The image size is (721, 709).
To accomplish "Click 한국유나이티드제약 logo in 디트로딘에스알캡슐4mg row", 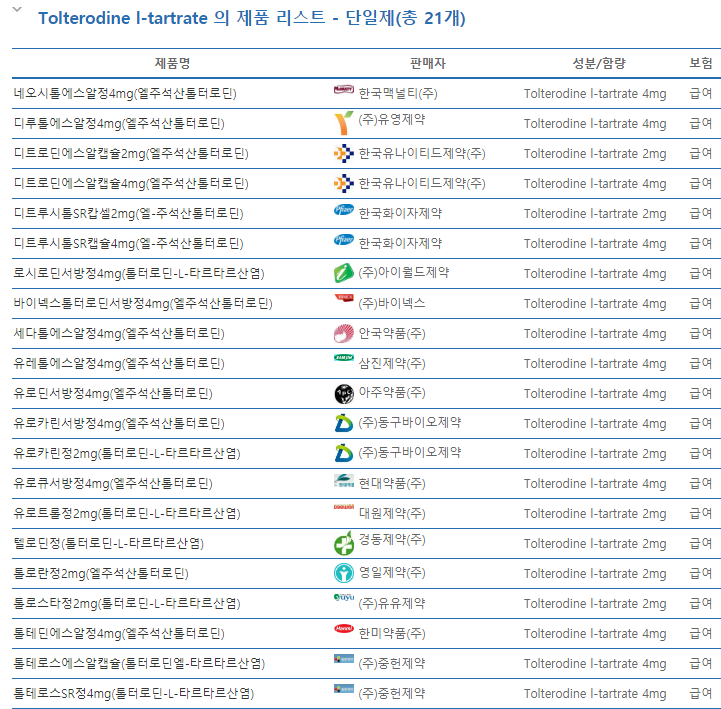I will pos(343,183).
